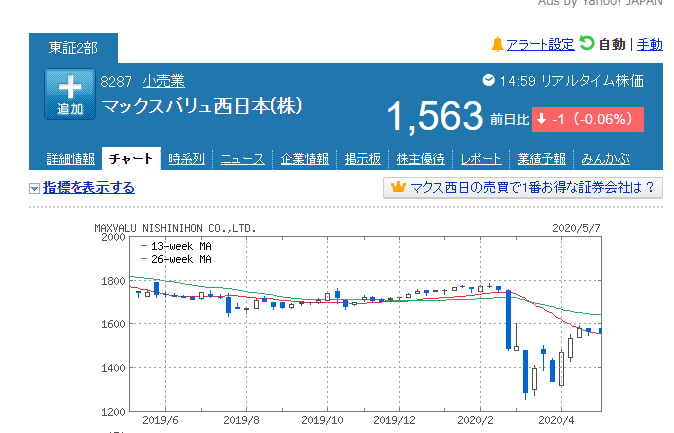Open the 掲示板 tab
This screenshot has width=674, height=433.
(x=362, y=159)
